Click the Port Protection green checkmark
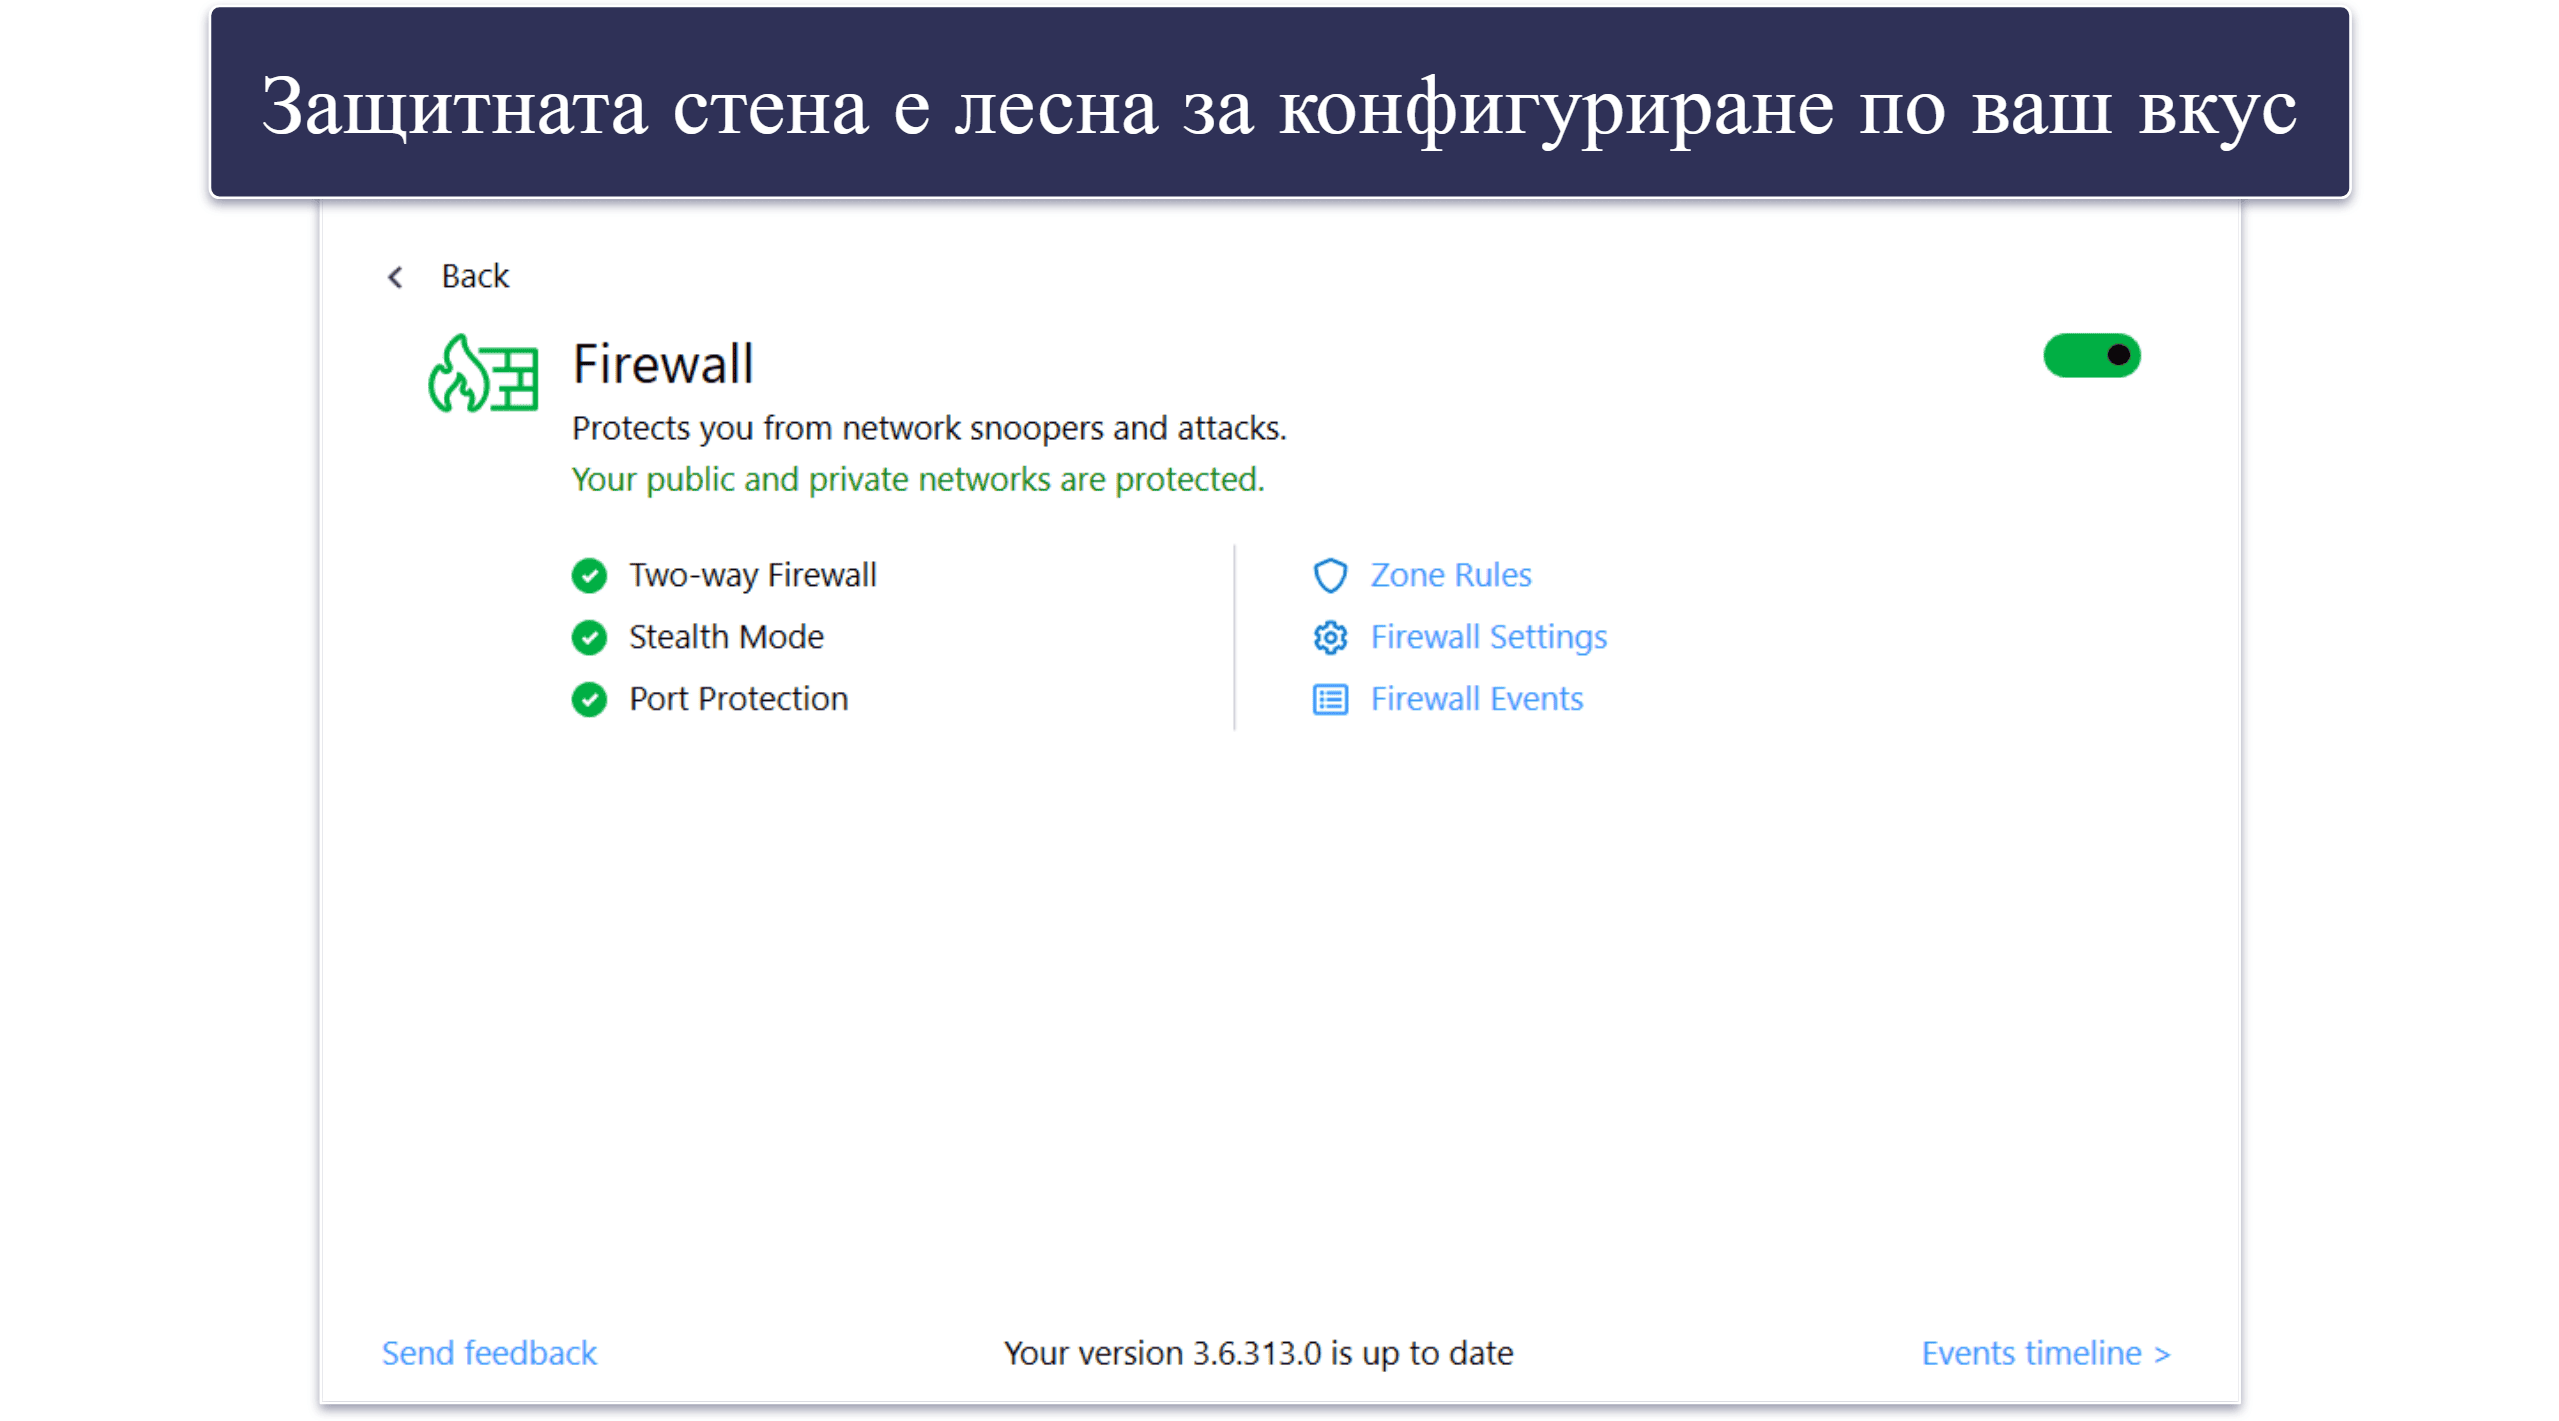Viewport: 2559px width, 1421px height. click(589, 700)
